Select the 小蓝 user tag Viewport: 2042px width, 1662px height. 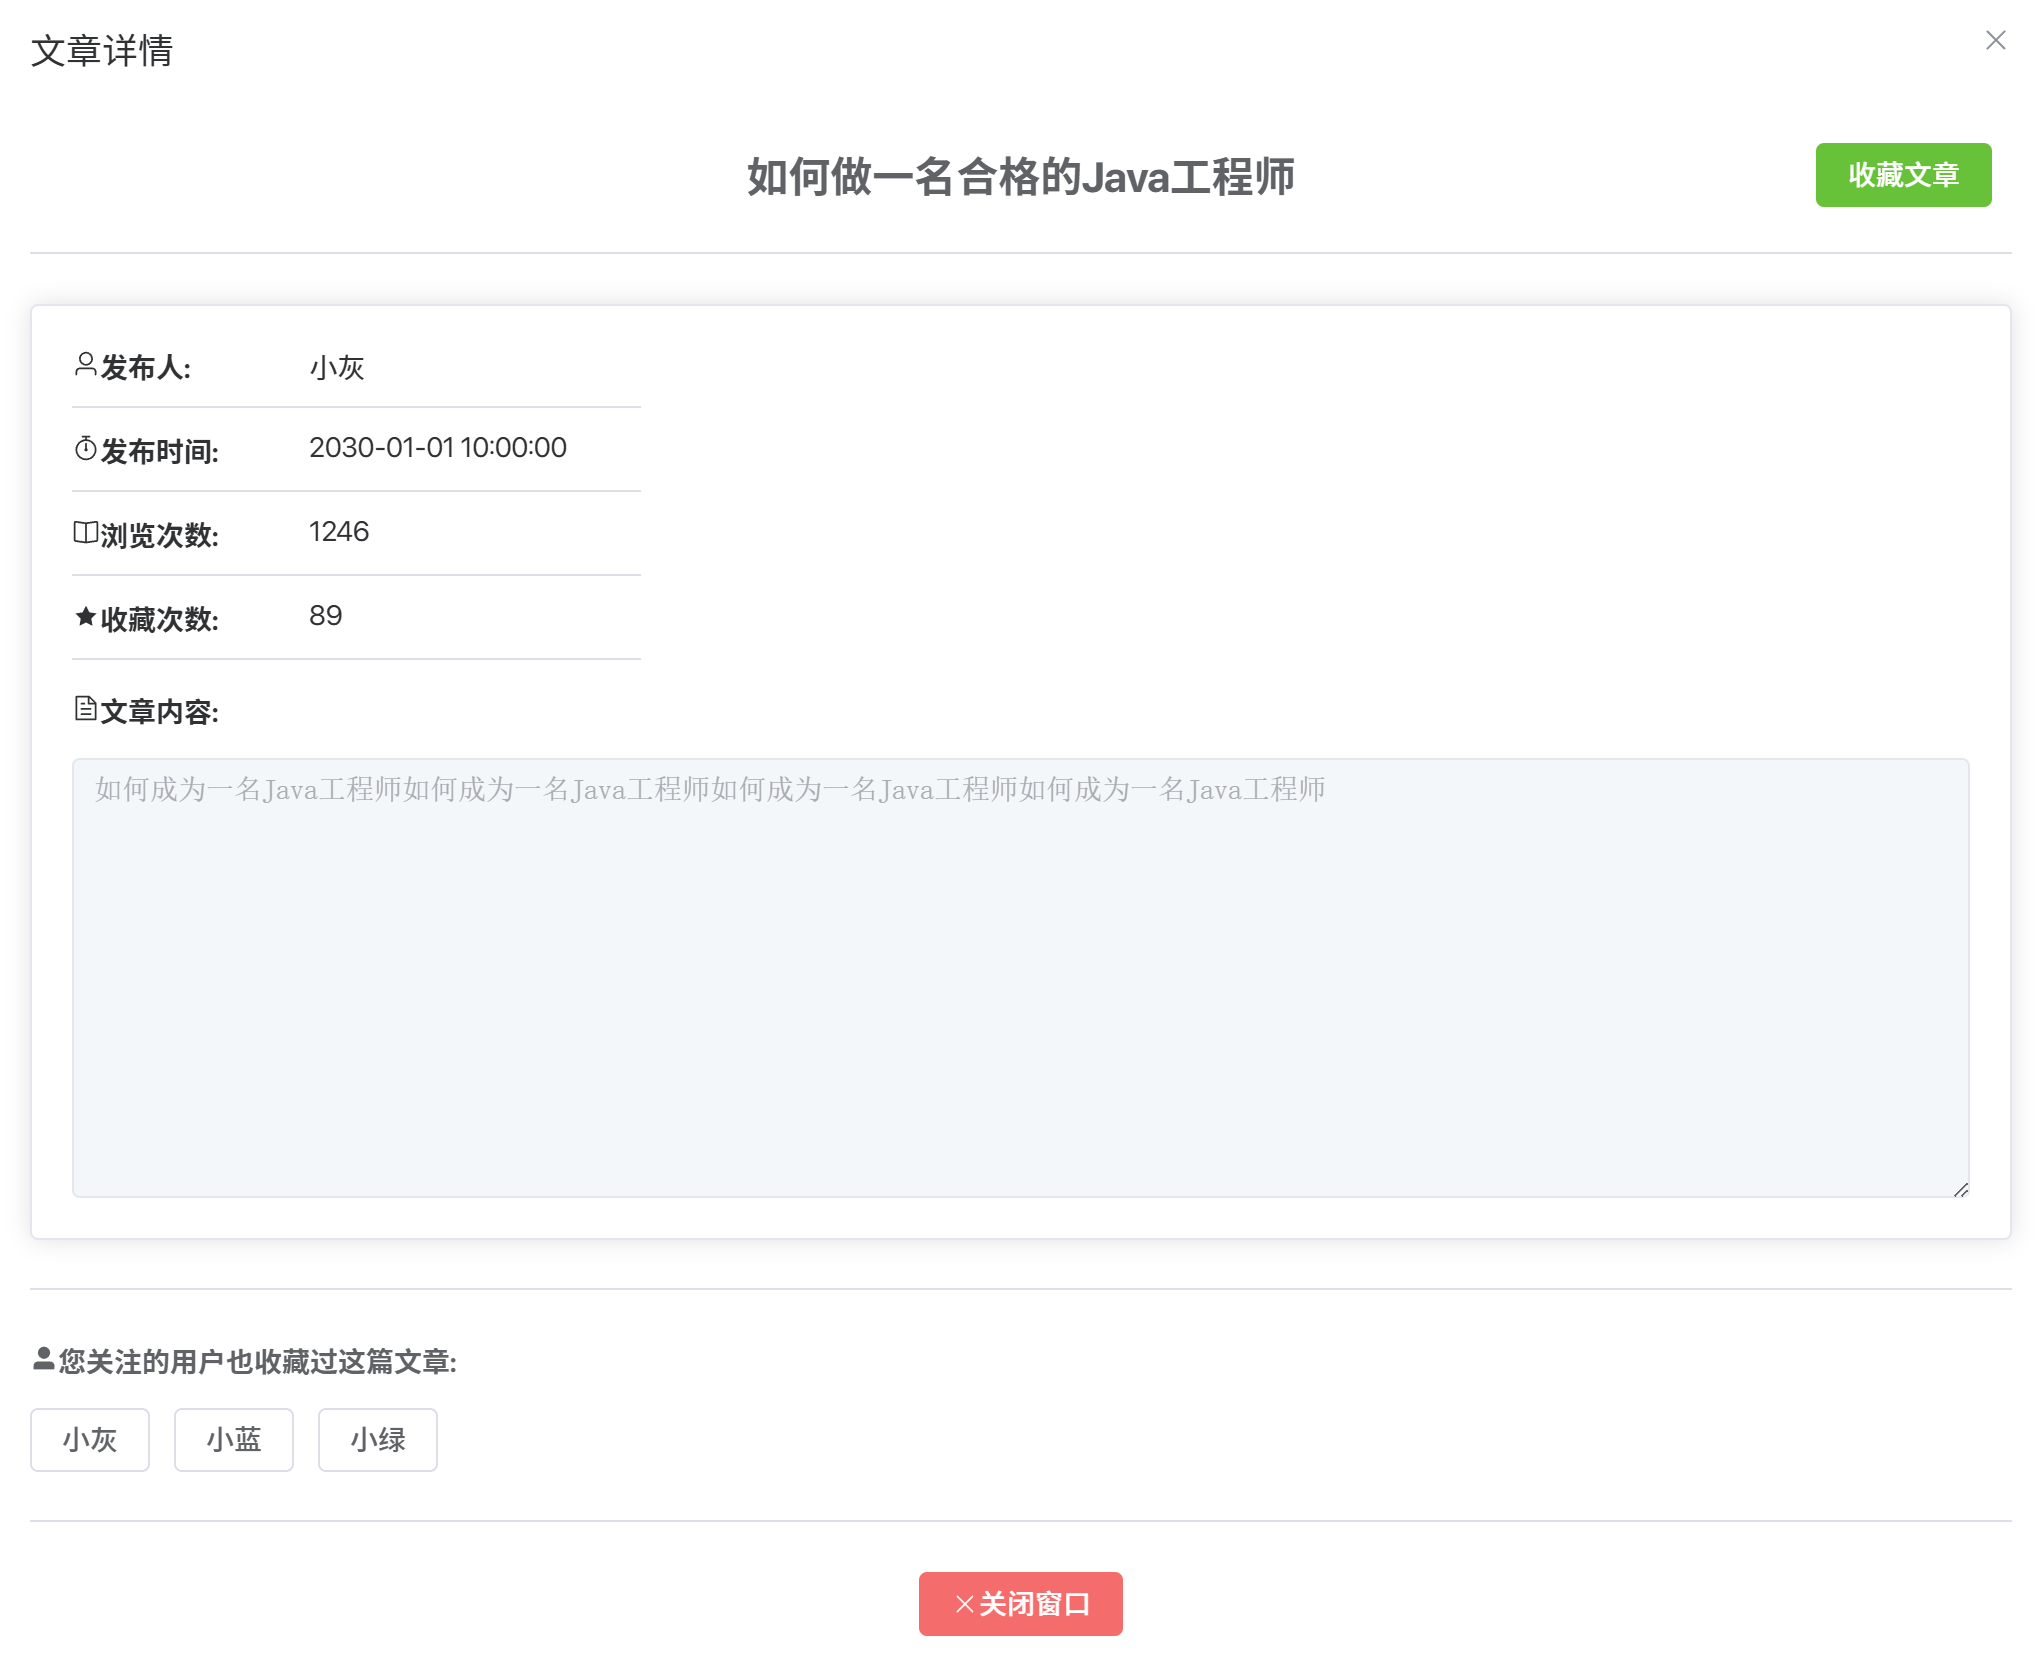(234, 1439)
